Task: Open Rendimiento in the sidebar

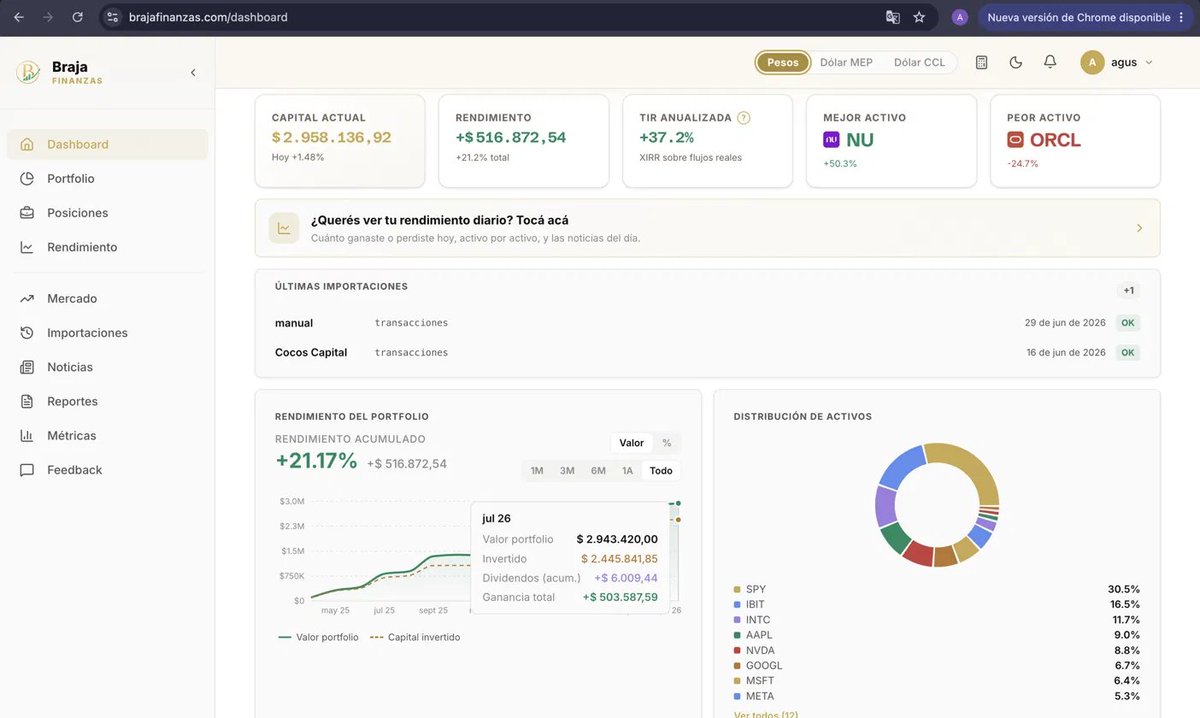Action: click(x=107, y=247)
